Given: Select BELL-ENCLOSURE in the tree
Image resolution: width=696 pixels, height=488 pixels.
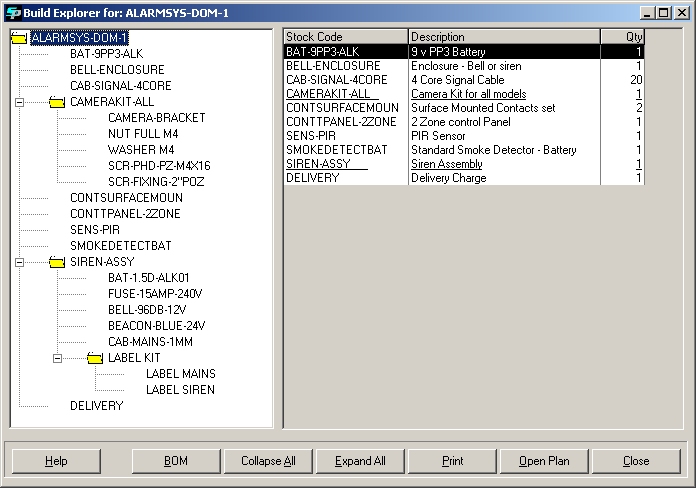Looking at the screenshot, I should (x=117, y=70).
